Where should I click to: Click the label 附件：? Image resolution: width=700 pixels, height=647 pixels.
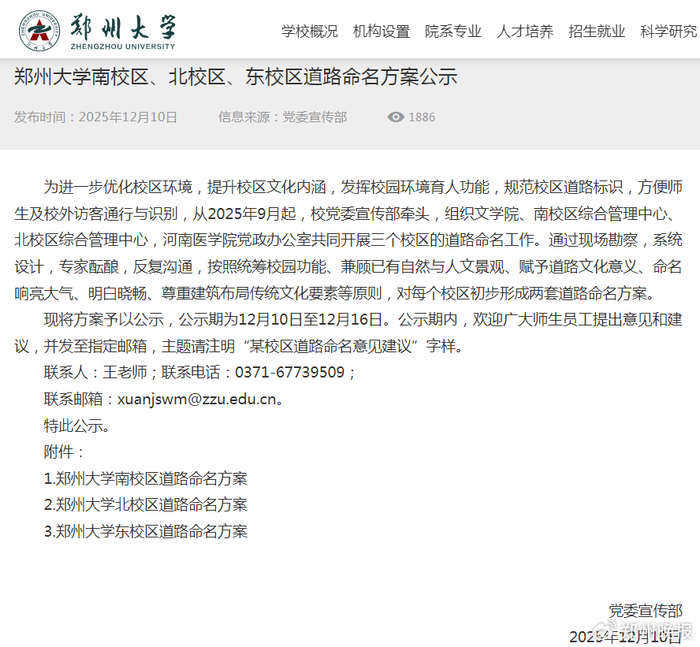(64, 452)
